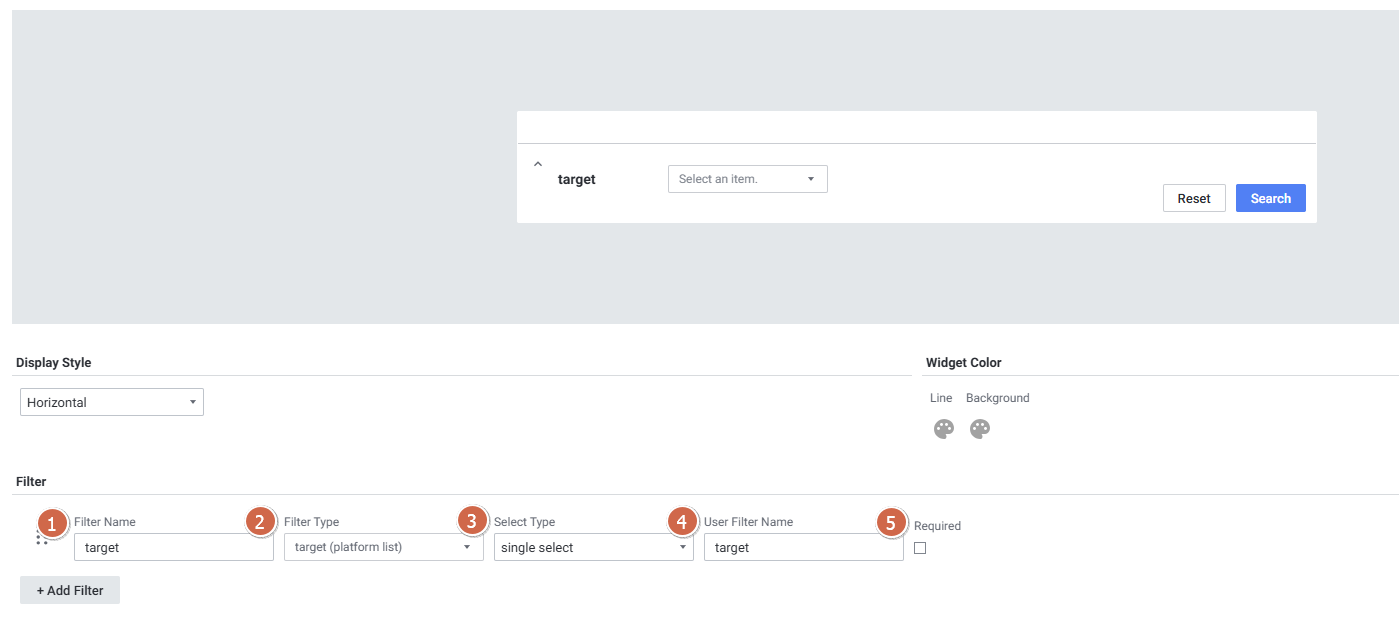Click the numbered badge 4 marker
Screen dimensions: 1399x628
tap(682, 522)
